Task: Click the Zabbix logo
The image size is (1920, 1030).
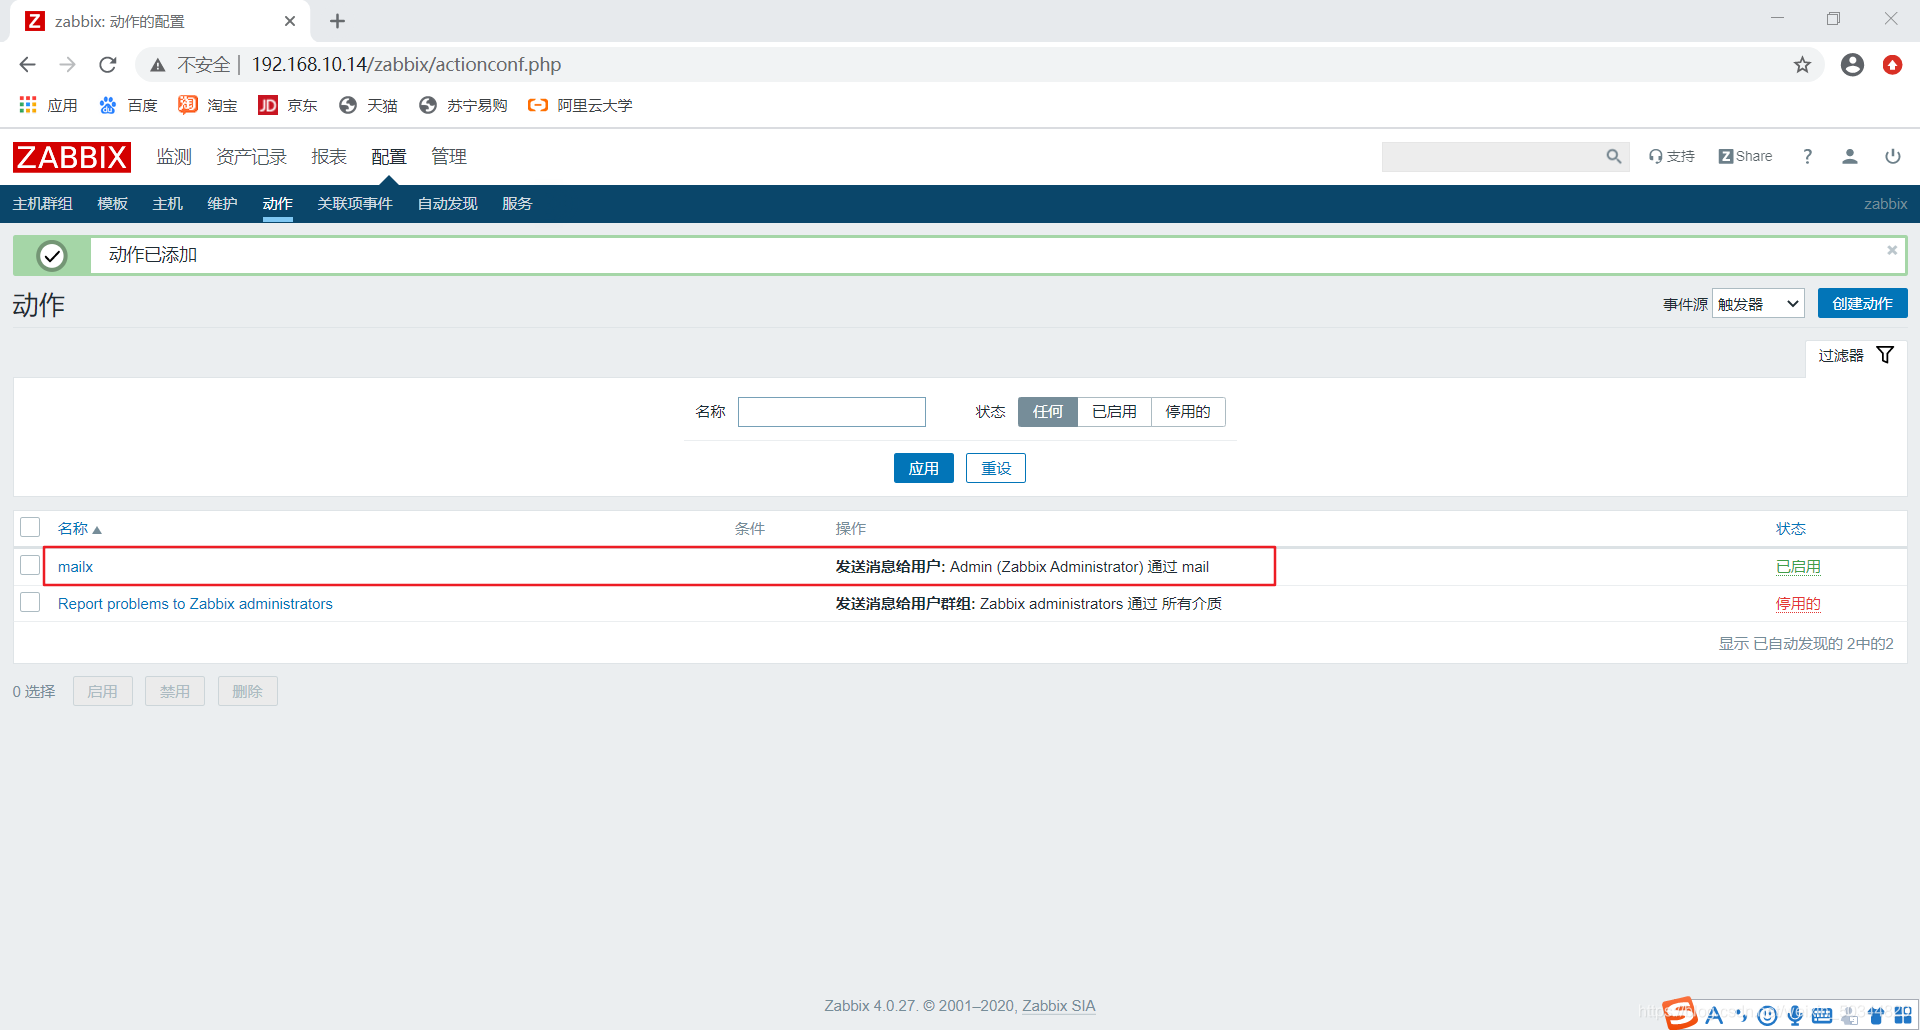Action: pyautogui.click(x=72, y=157)
